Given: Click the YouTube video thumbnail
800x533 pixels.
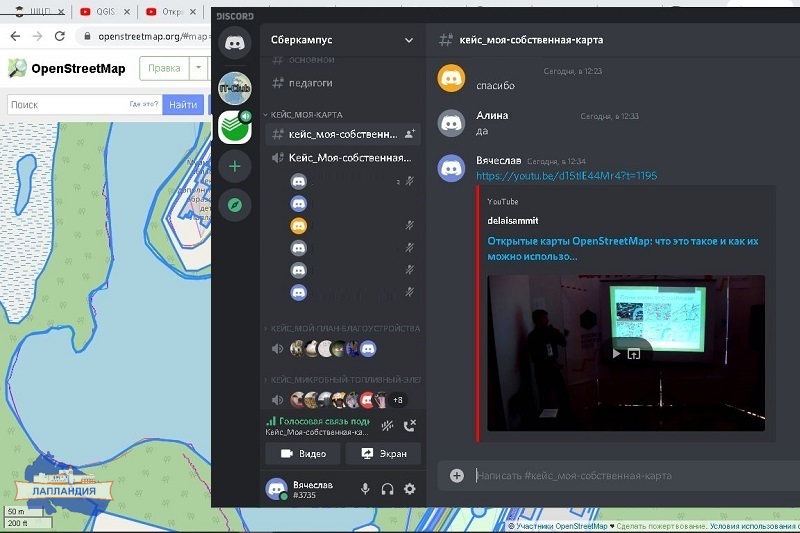Looking at the screenshot, I should pyautogui.click(x=626, y=353).
